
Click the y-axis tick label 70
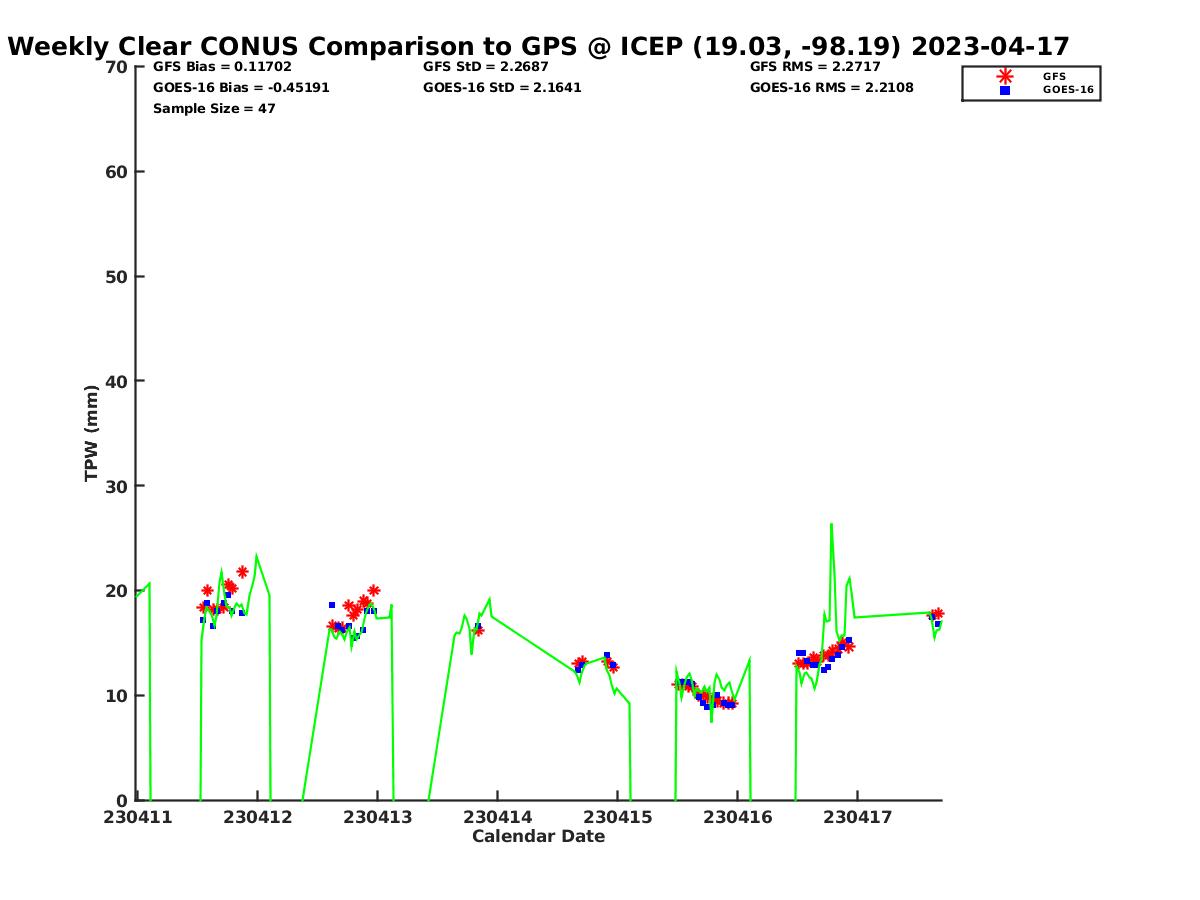(x=117, y=67)
